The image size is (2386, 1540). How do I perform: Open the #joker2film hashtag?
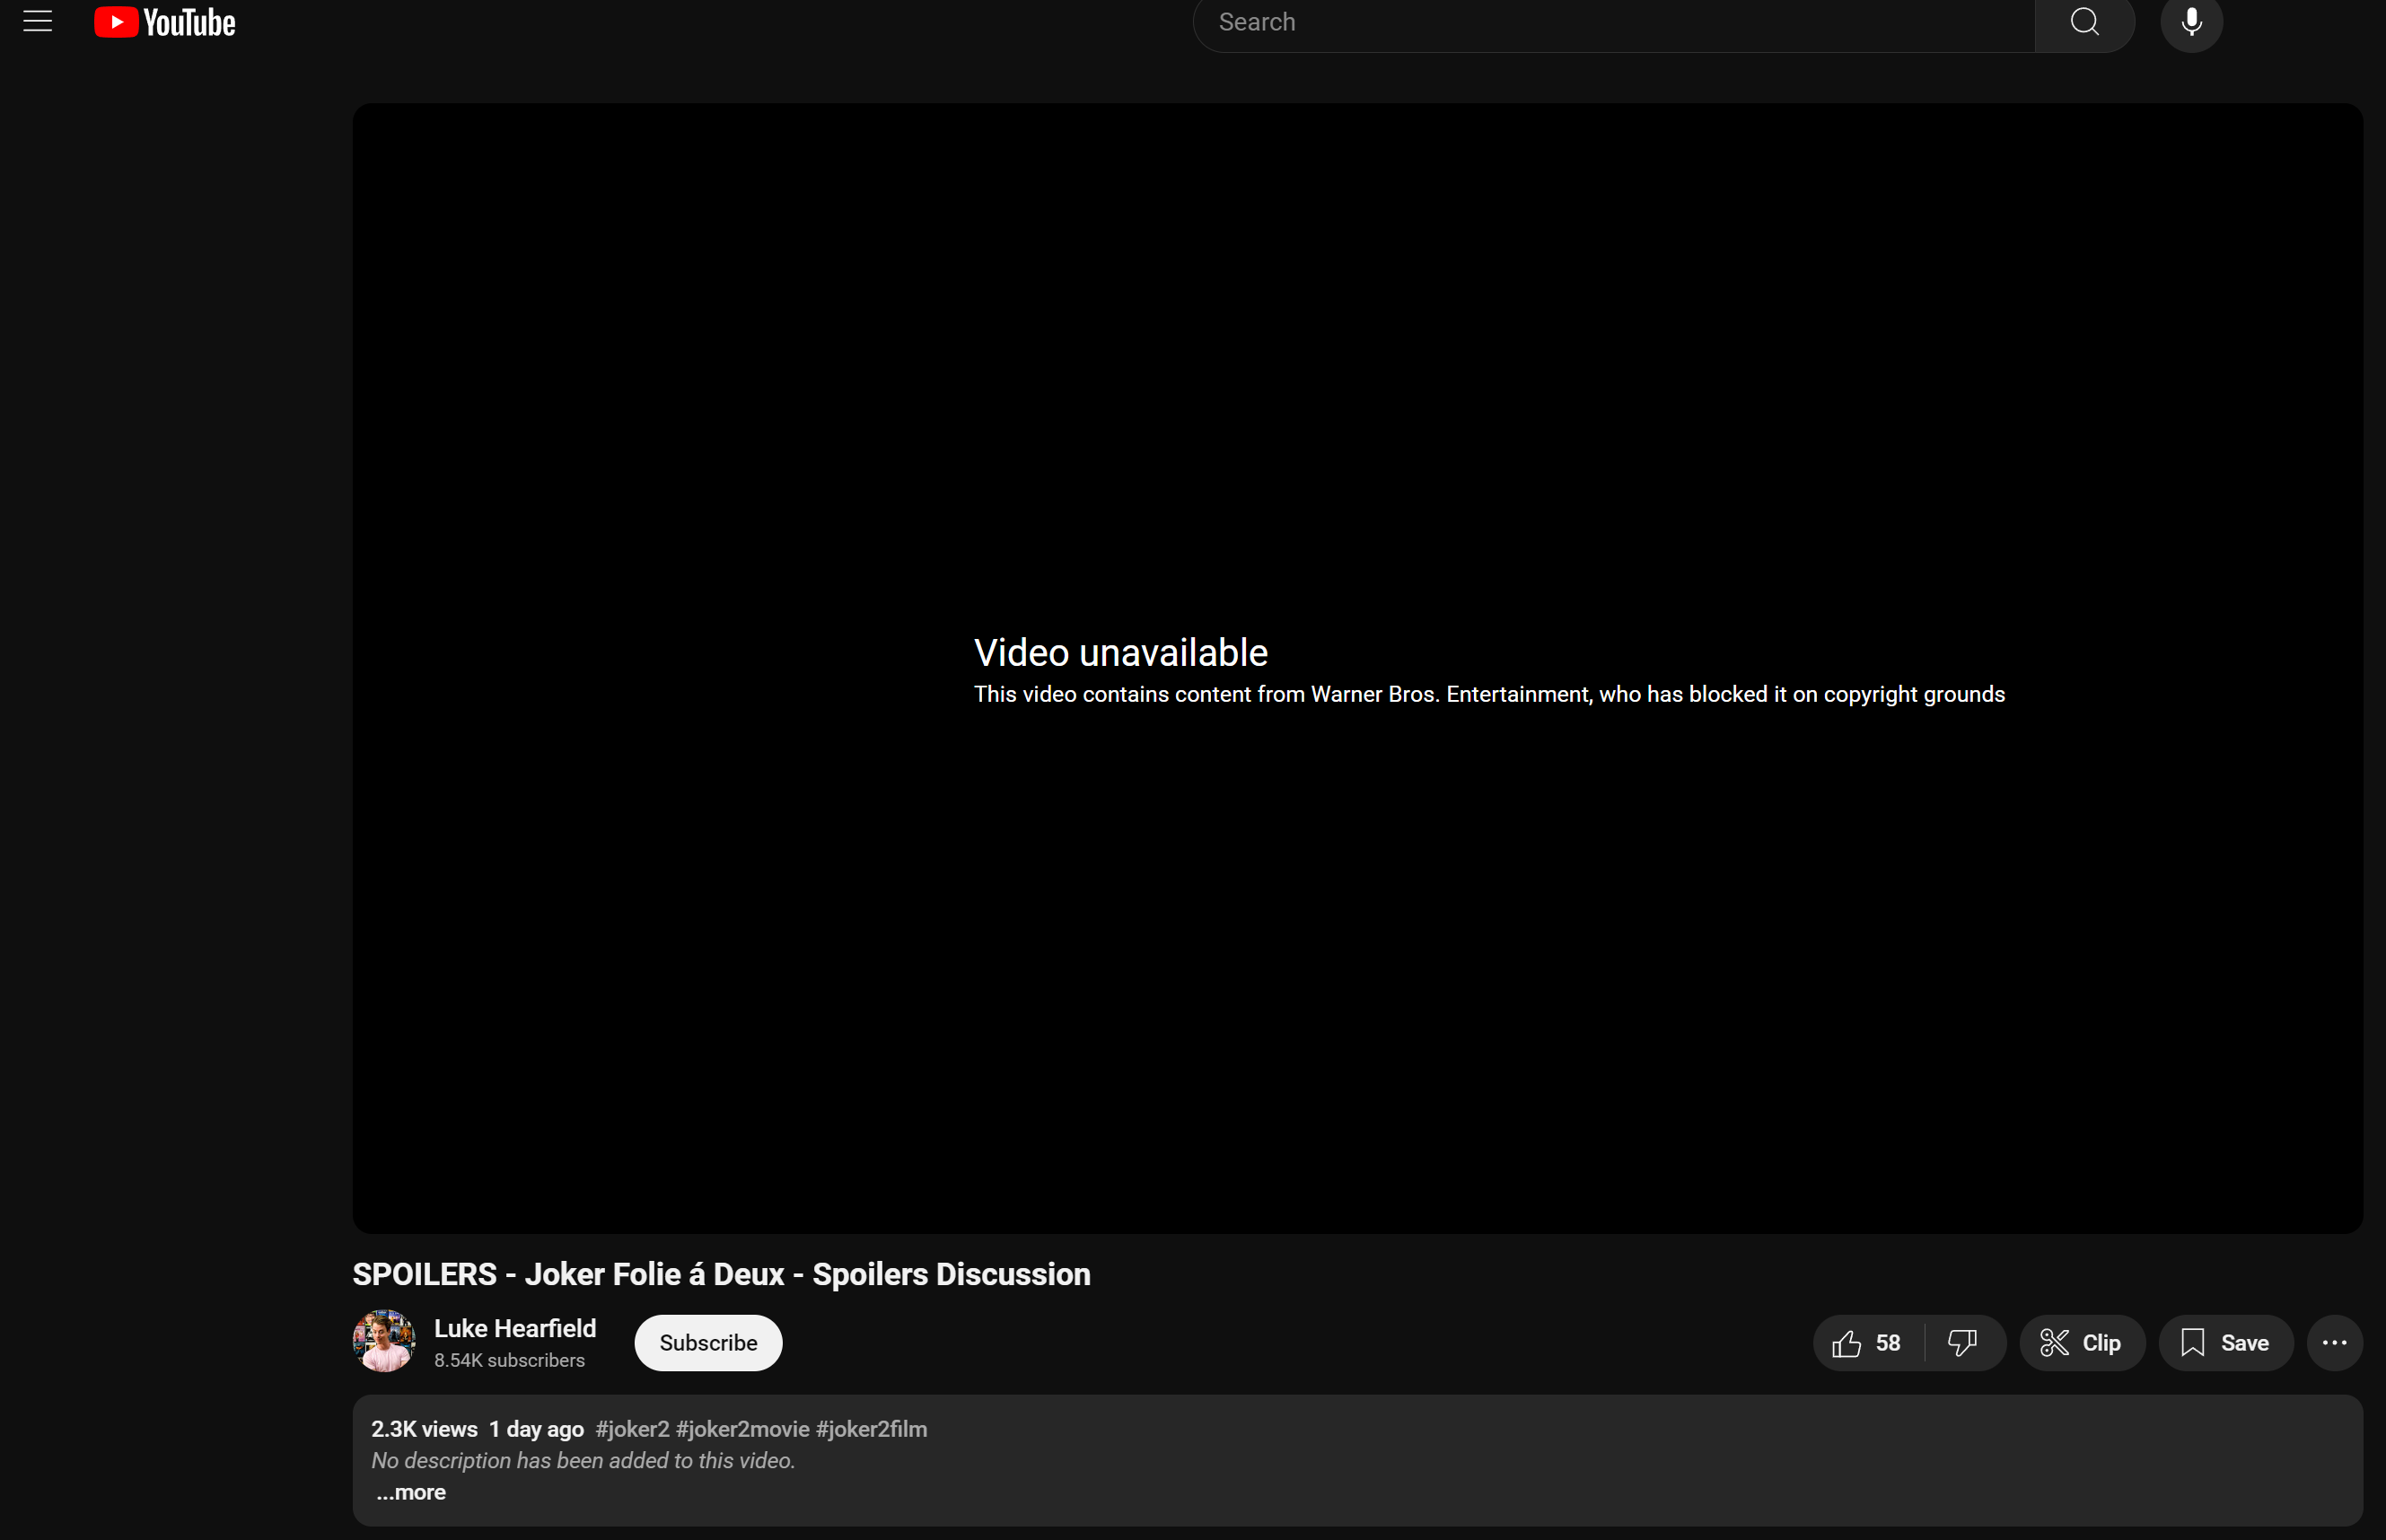coord(871,1429)
